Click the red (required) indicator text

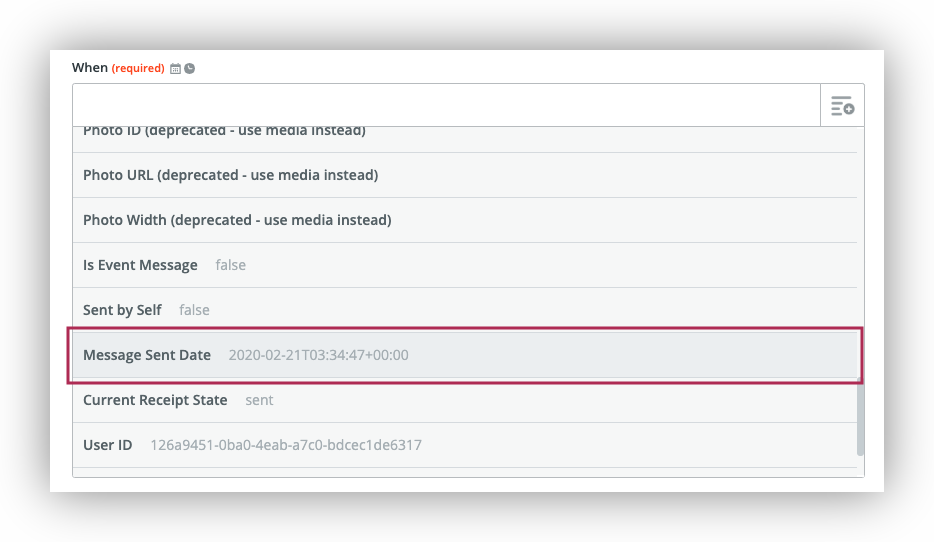(137, 69)
